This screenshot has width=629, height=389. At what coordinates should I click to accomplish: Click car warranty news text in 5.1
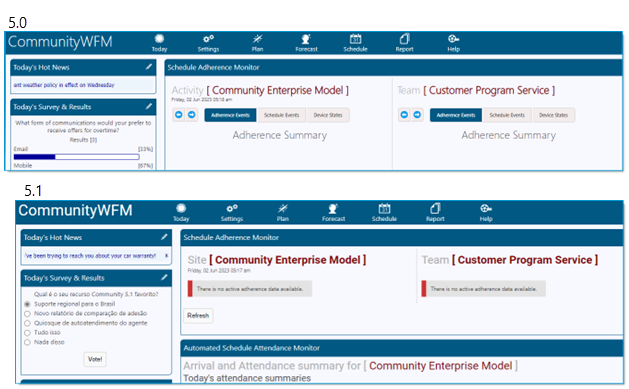coord(90,255)
